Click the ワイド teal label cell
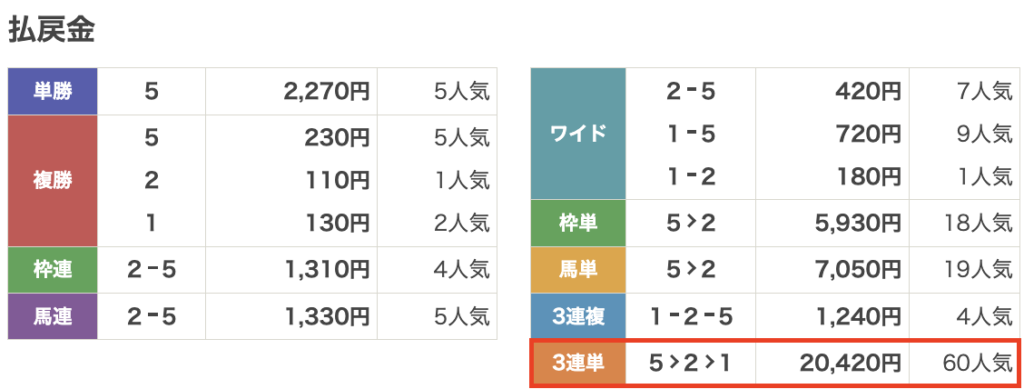1024x389 pixels. [578, 134]
